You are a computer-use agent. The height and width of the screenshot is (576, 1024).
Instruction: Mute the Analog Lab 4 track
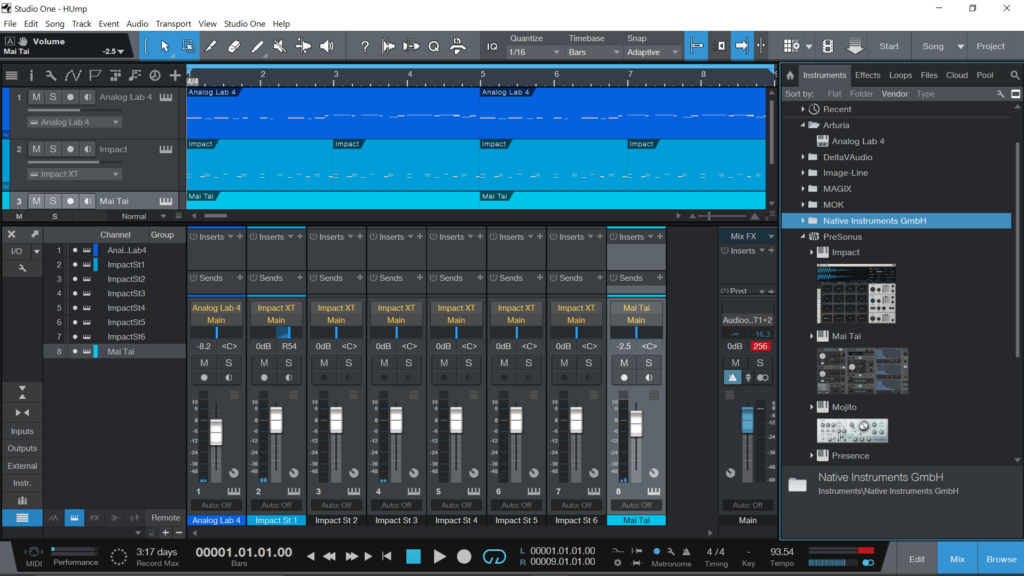(36, 97)
